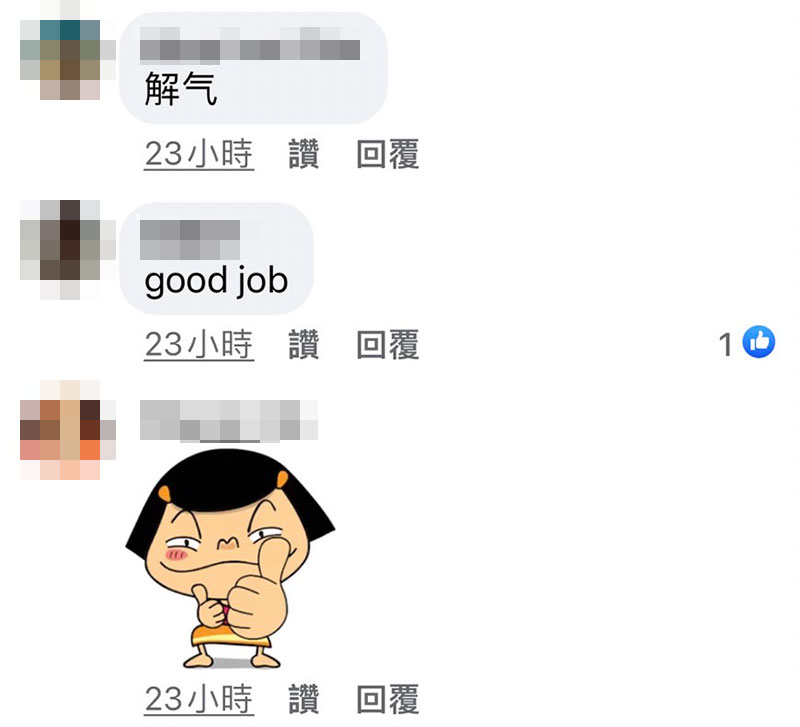This screenshot has height=727, width=800.
Task: Open the name above "good job"
Action: click(x=190, y=240)
